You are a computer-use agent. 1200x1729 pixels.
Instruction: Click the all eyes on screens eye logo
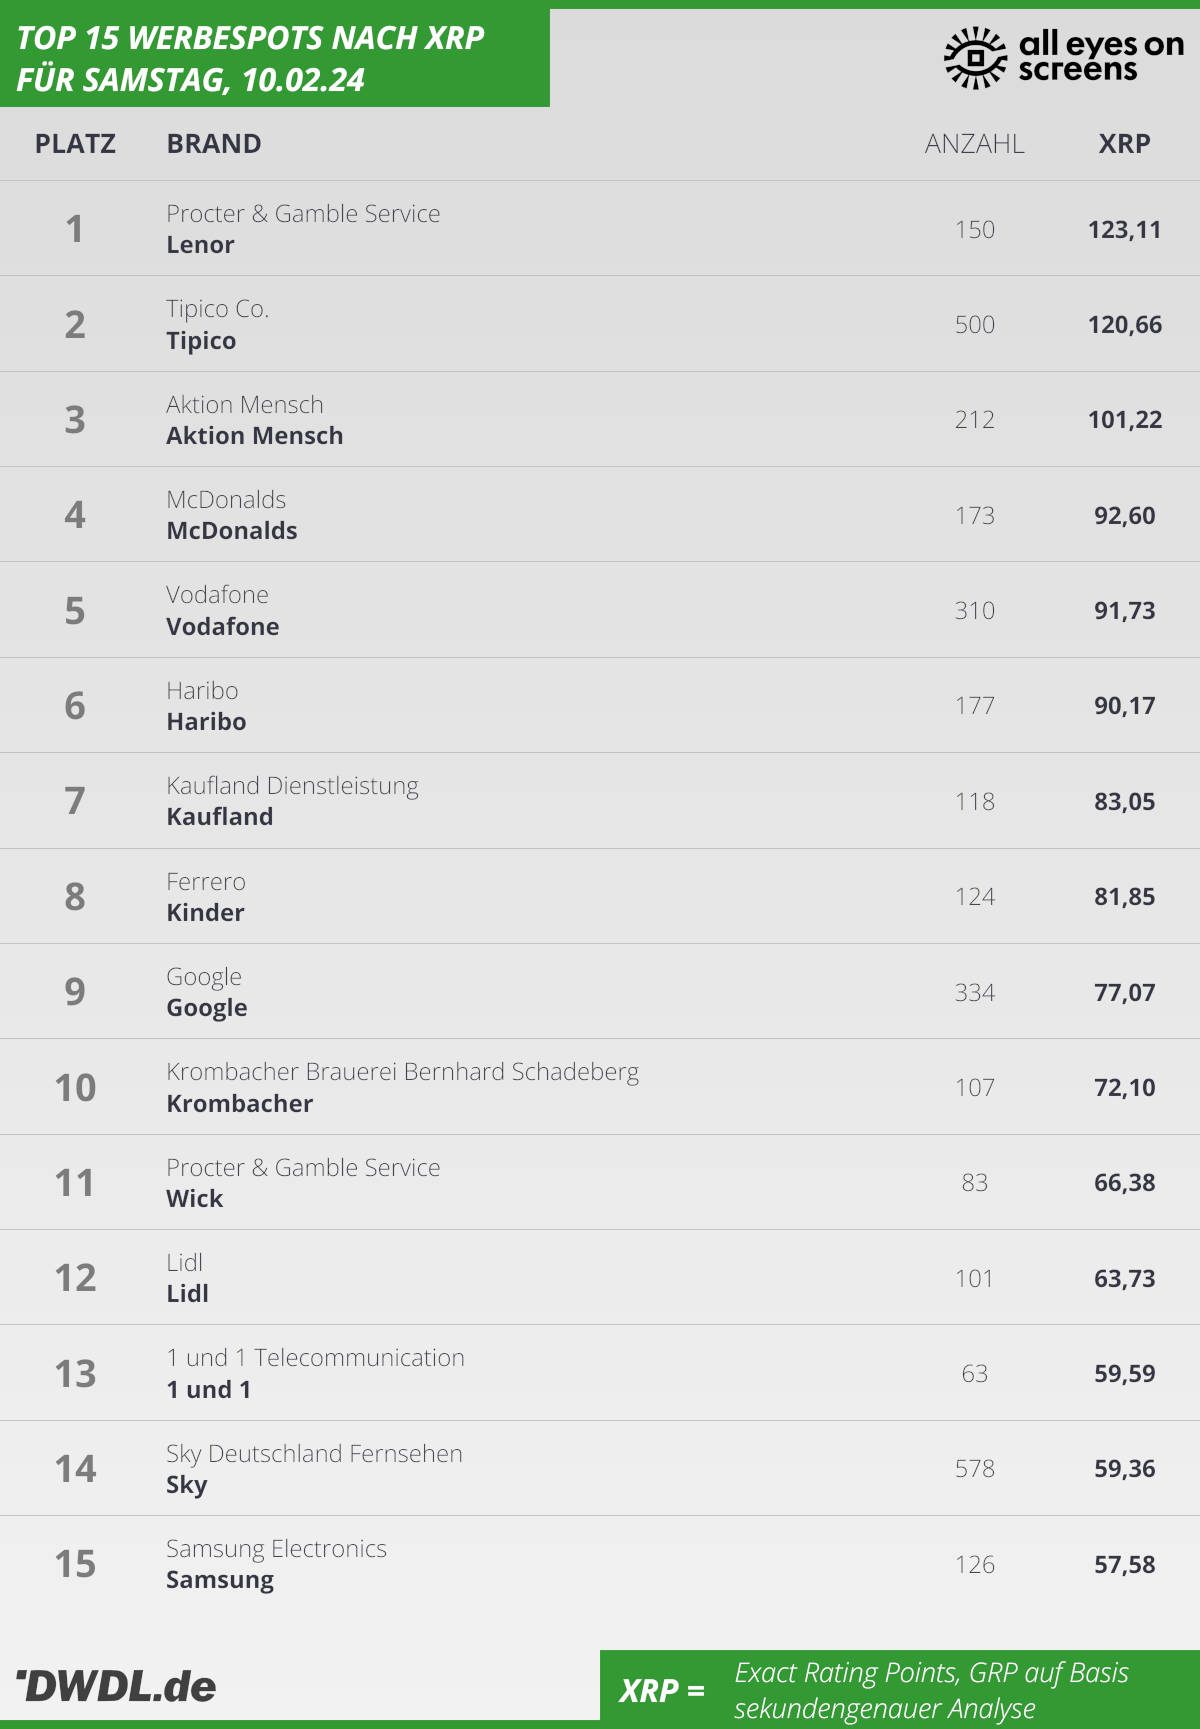click(x=975, y=58)
